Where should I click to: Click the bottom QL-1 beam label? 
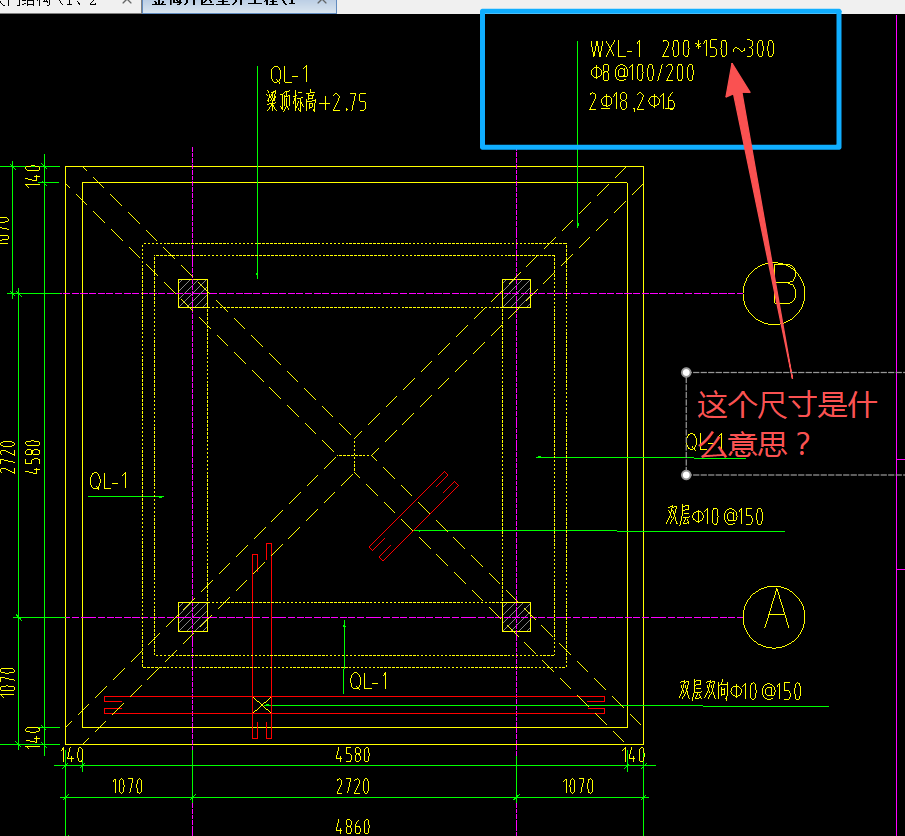pyautogui.click(x=370, y=681)
